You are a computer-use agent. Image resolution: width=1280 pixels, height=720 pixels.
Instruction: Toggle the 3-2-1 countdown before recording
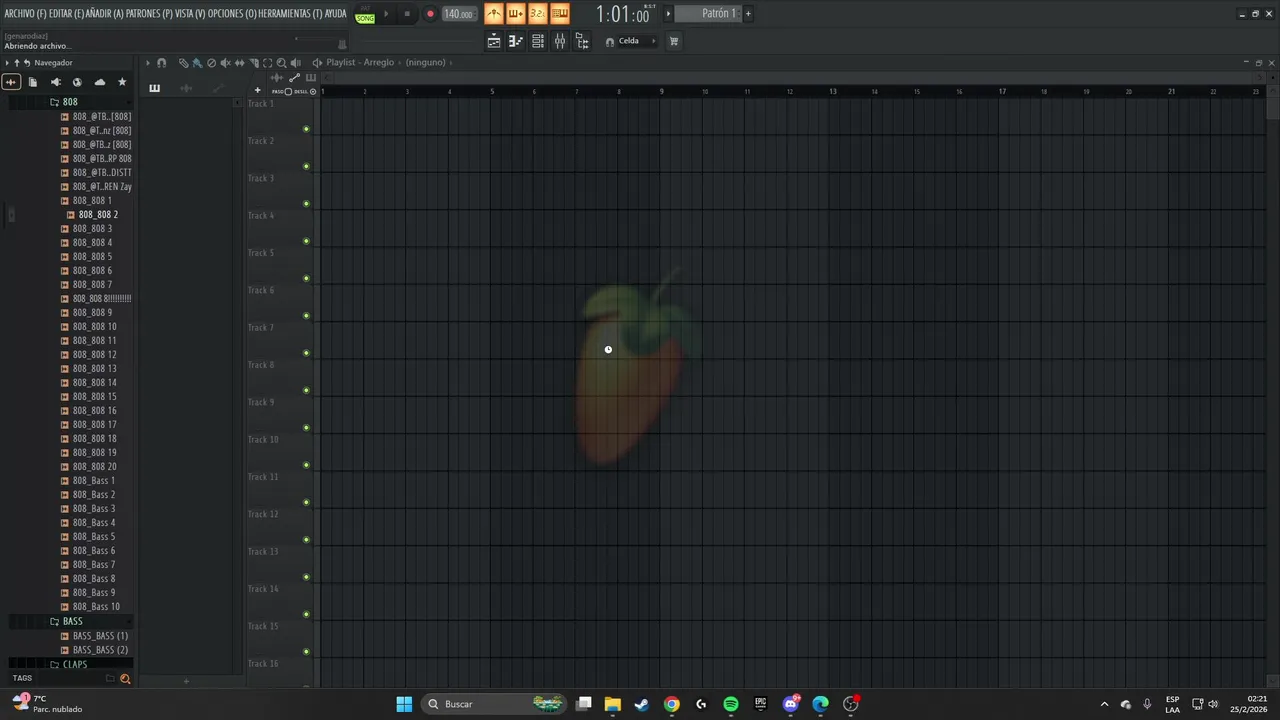pyautogui.click(x=538, y=13)
